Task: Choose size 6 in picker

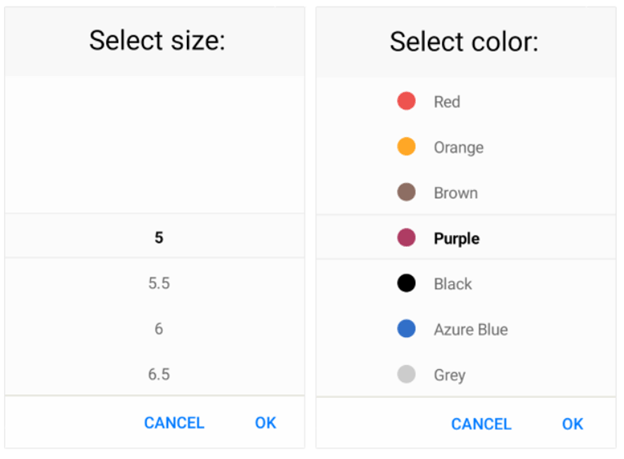Action: click(x=159, y=329)
